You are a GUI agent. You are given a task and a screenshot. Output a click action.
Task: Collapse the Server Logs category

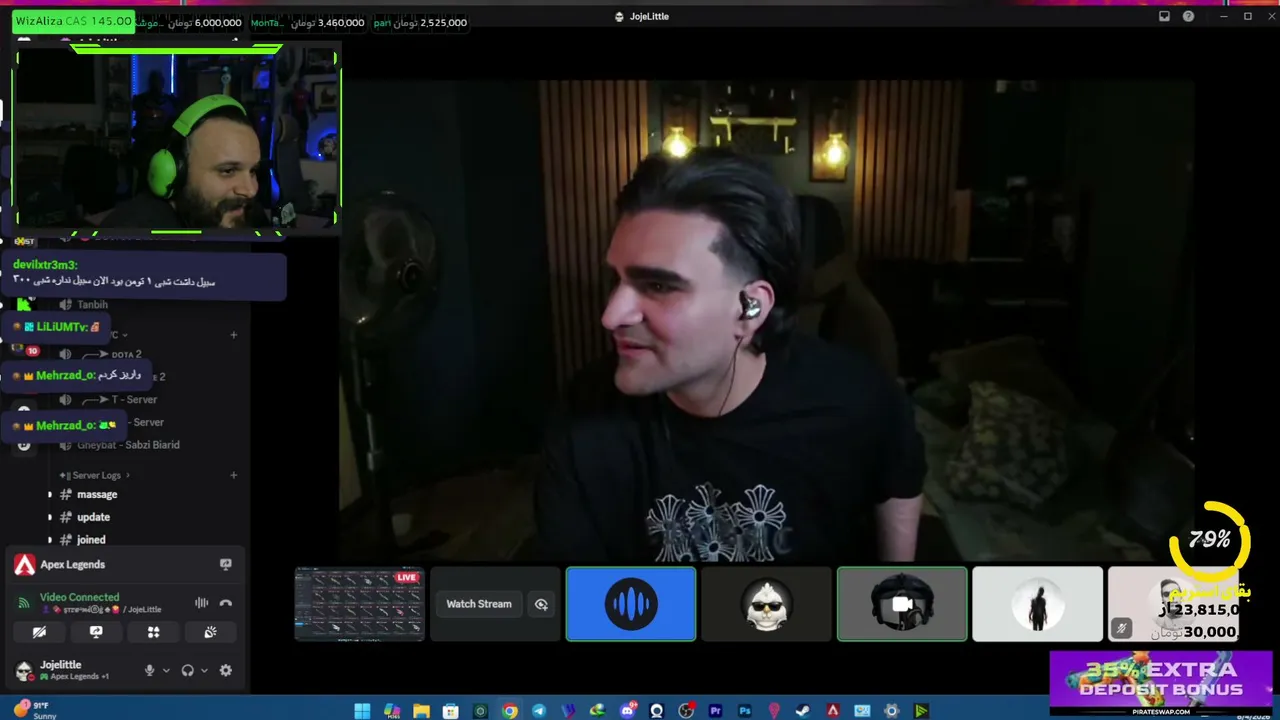96,475
